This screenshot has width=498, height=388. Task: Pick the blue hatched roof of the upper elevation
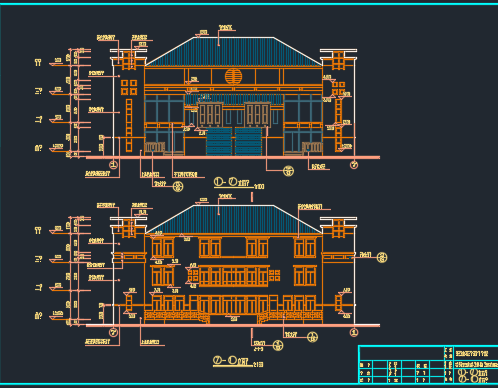(x=233, y=52)
